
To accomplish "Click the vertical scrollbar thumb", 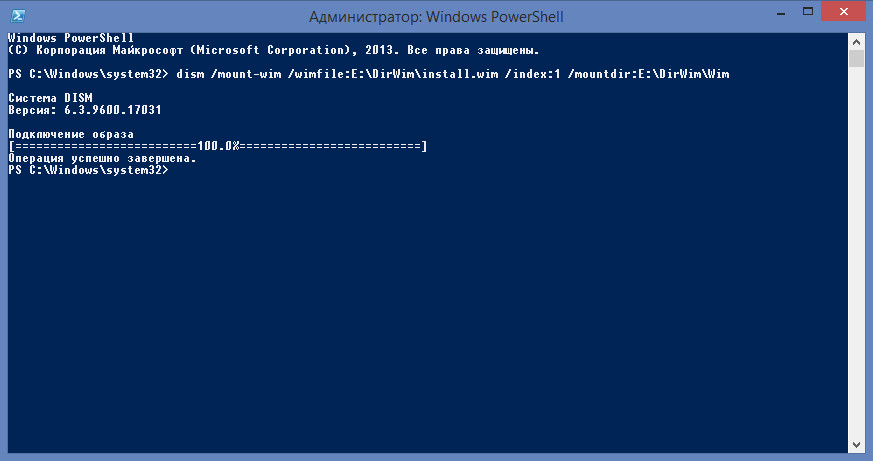I will point(856,58).
